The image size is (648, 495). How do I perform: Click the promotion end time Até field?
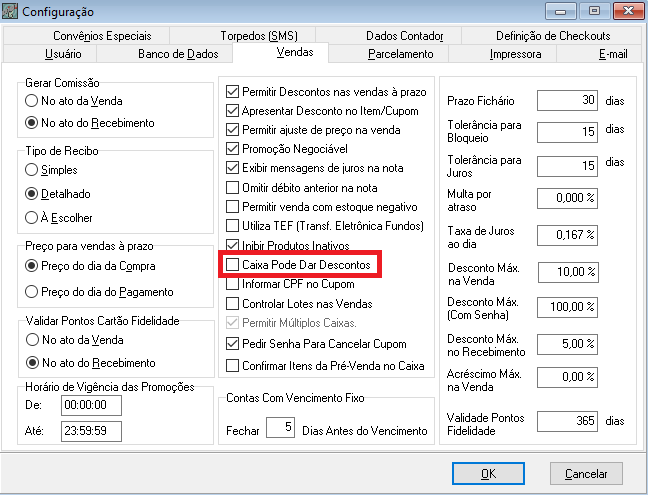coord(91,431)
